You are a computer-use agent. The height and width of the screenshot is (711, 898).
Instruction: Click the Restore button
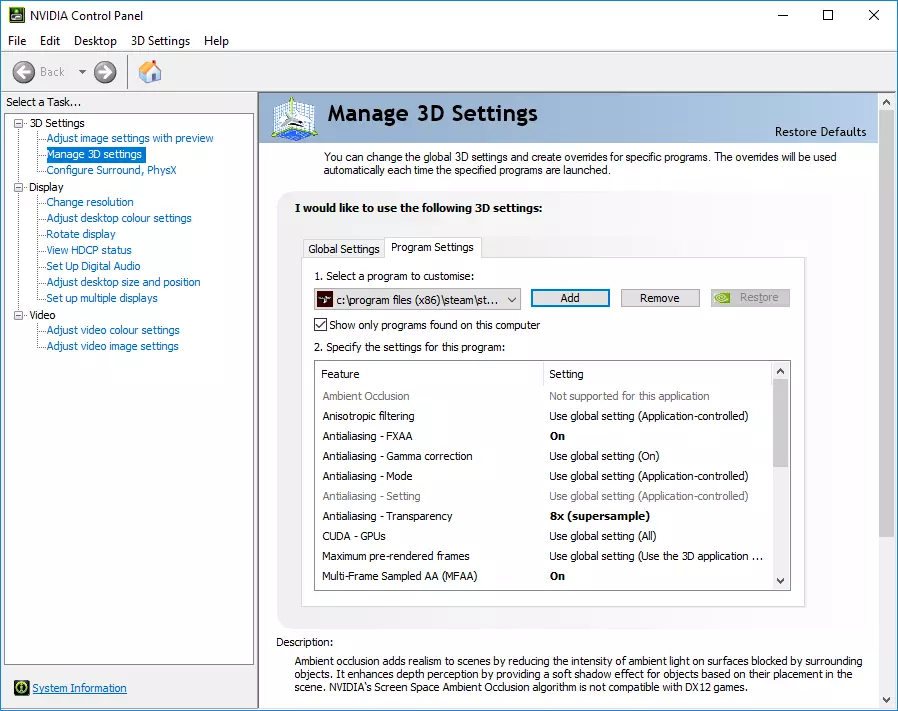[750, 298]
